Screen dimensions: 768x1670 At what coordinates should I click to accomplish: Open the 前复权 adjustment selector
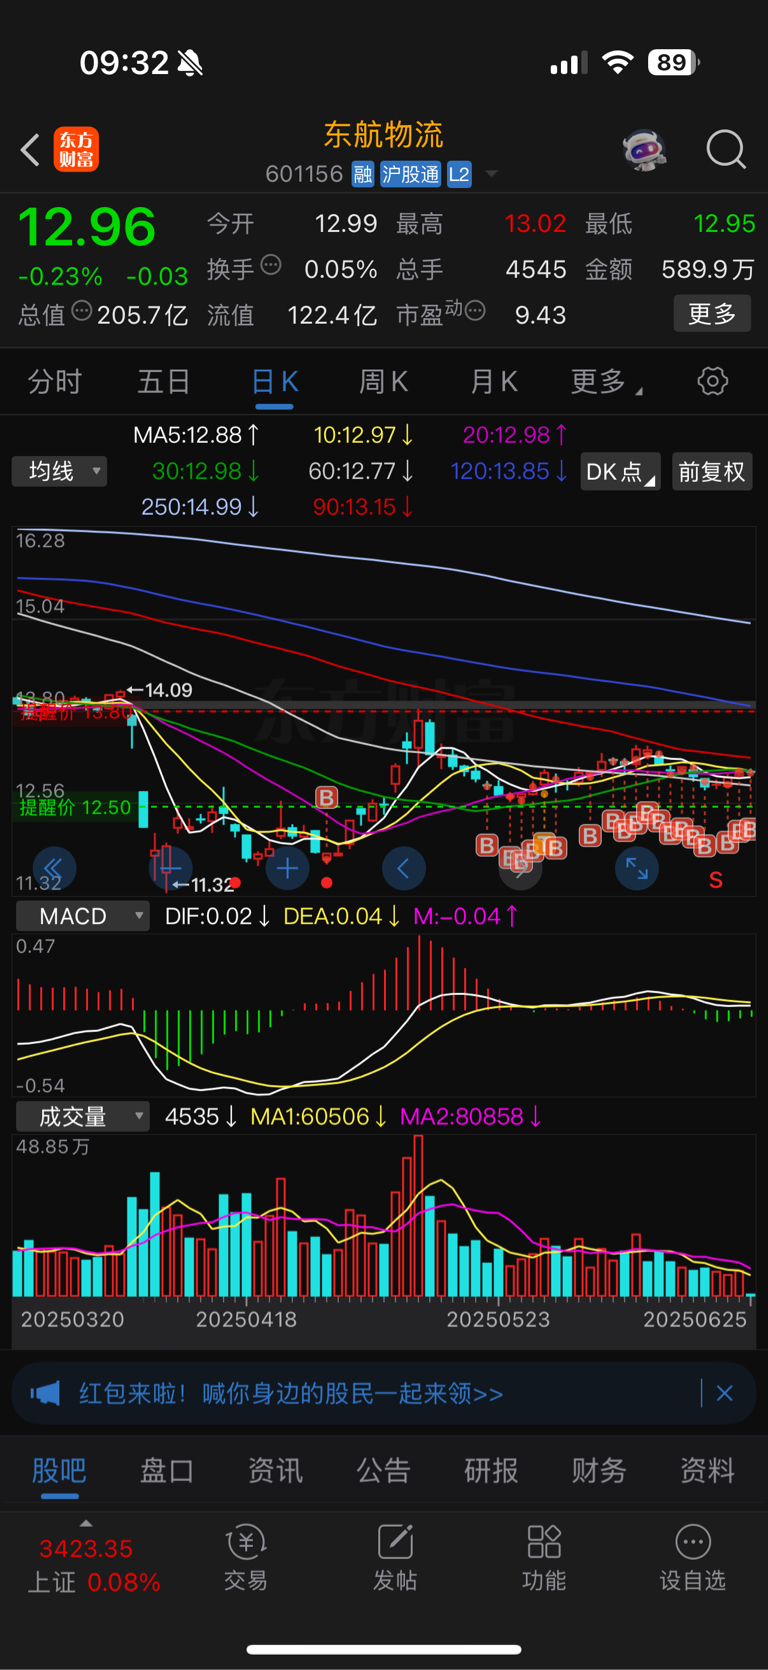pyautogui.click(x=711, y=472)
